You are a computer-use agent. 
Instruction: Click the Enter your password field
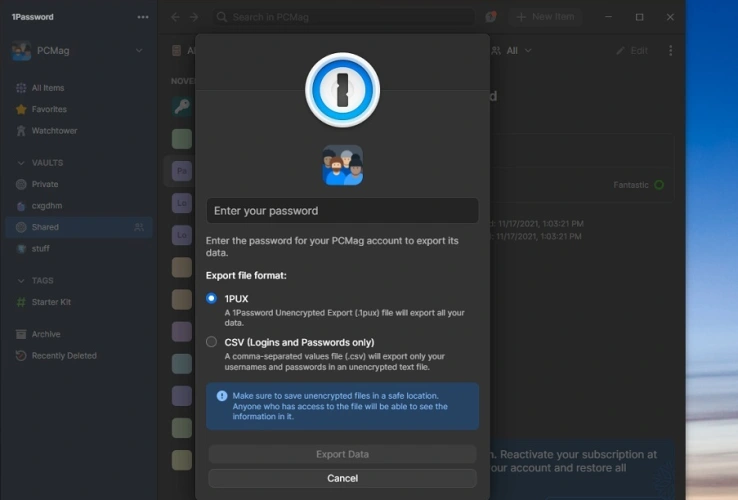342,211
